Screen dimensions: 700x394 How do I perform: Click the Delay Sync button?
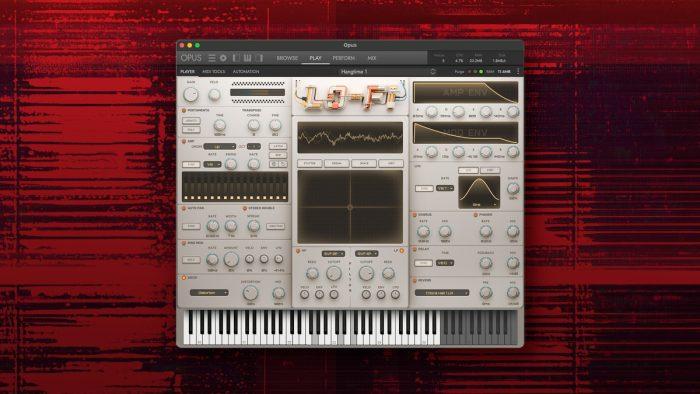click(423, 263)
